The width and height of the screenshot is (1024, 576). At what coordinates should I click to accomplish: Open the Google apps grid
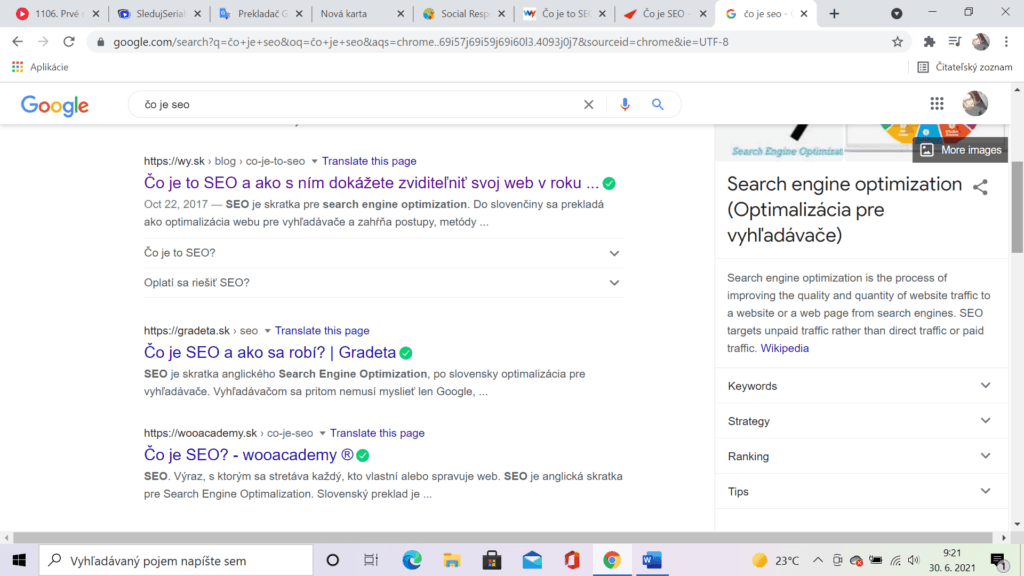tap(937, 104)
